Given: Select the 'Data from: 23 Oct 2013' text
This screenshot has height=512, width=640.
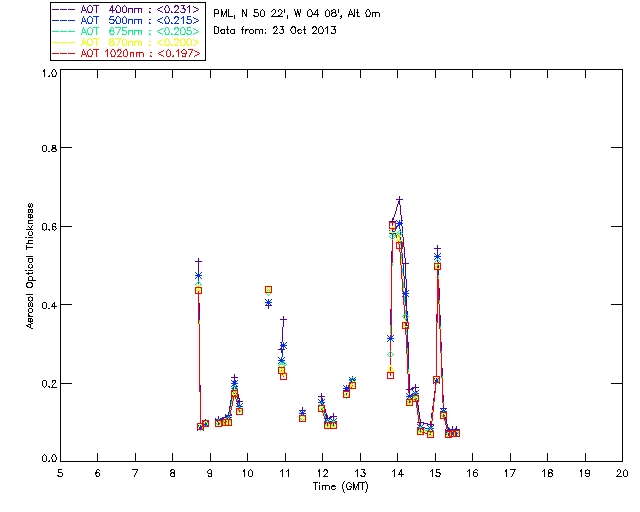Looking at the screenshot, I should 275,31.
